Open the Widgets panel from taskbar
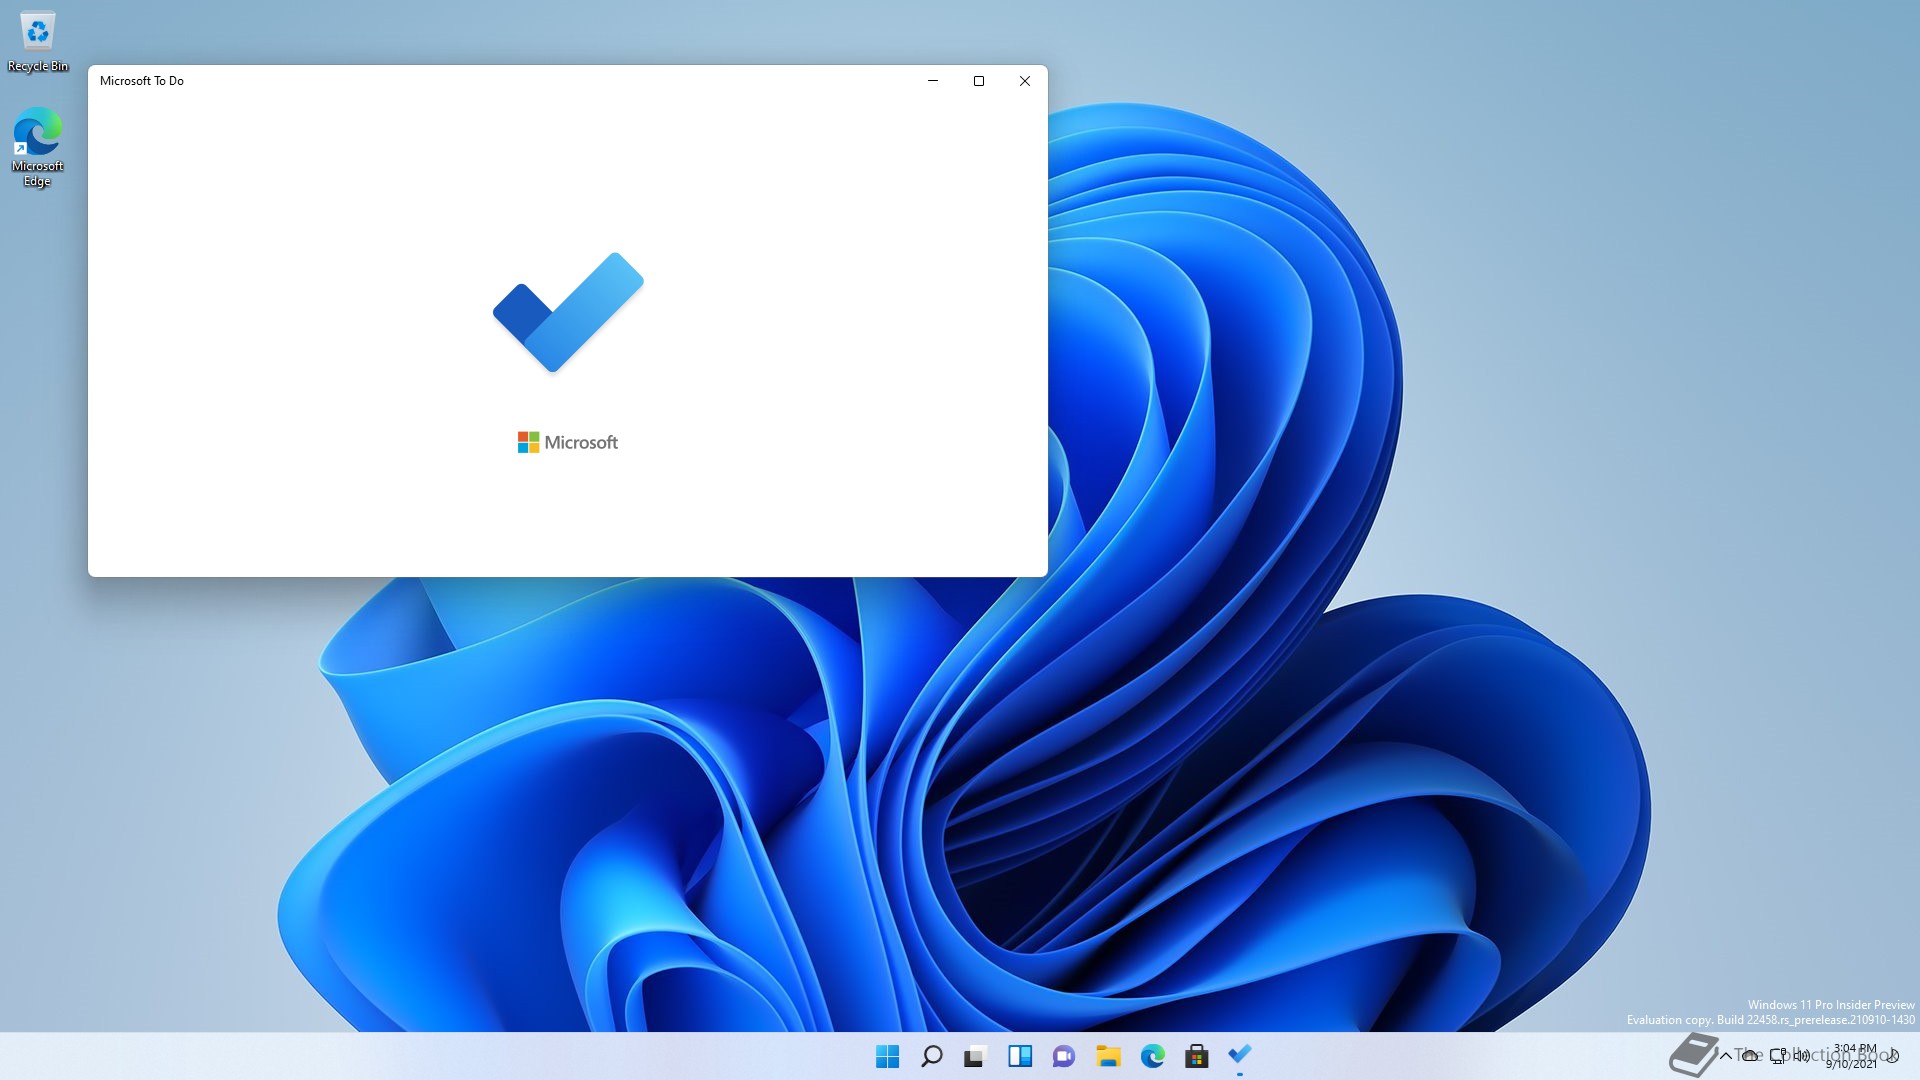Viewport: 1920px width, 1080px height. tap(1020, 1056)
